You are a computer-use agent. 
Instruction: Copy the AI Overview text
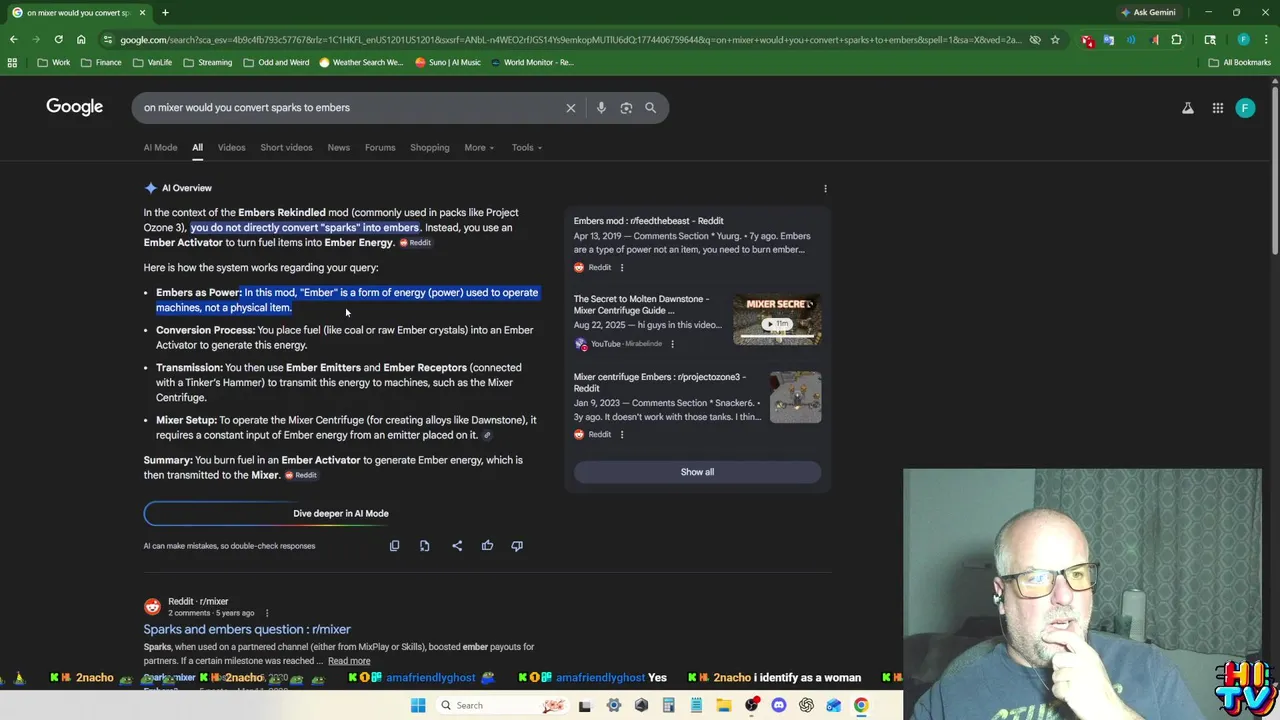click(x=394, y=546)
